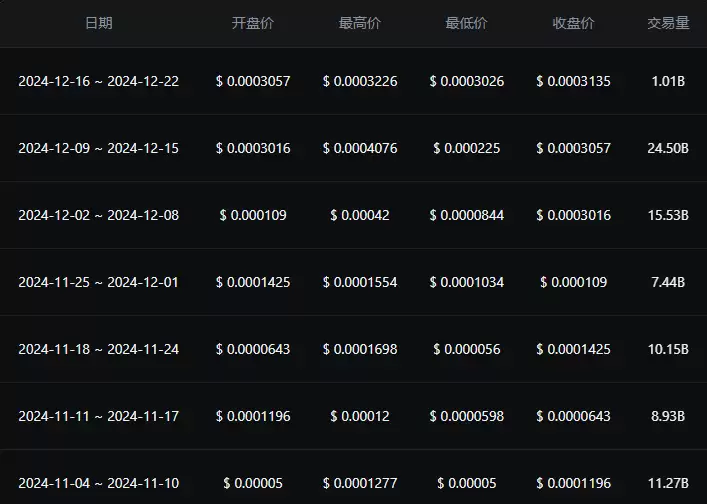707x504 pixels.
Task: Click low price $ 0.0001034
Action: 467,282
